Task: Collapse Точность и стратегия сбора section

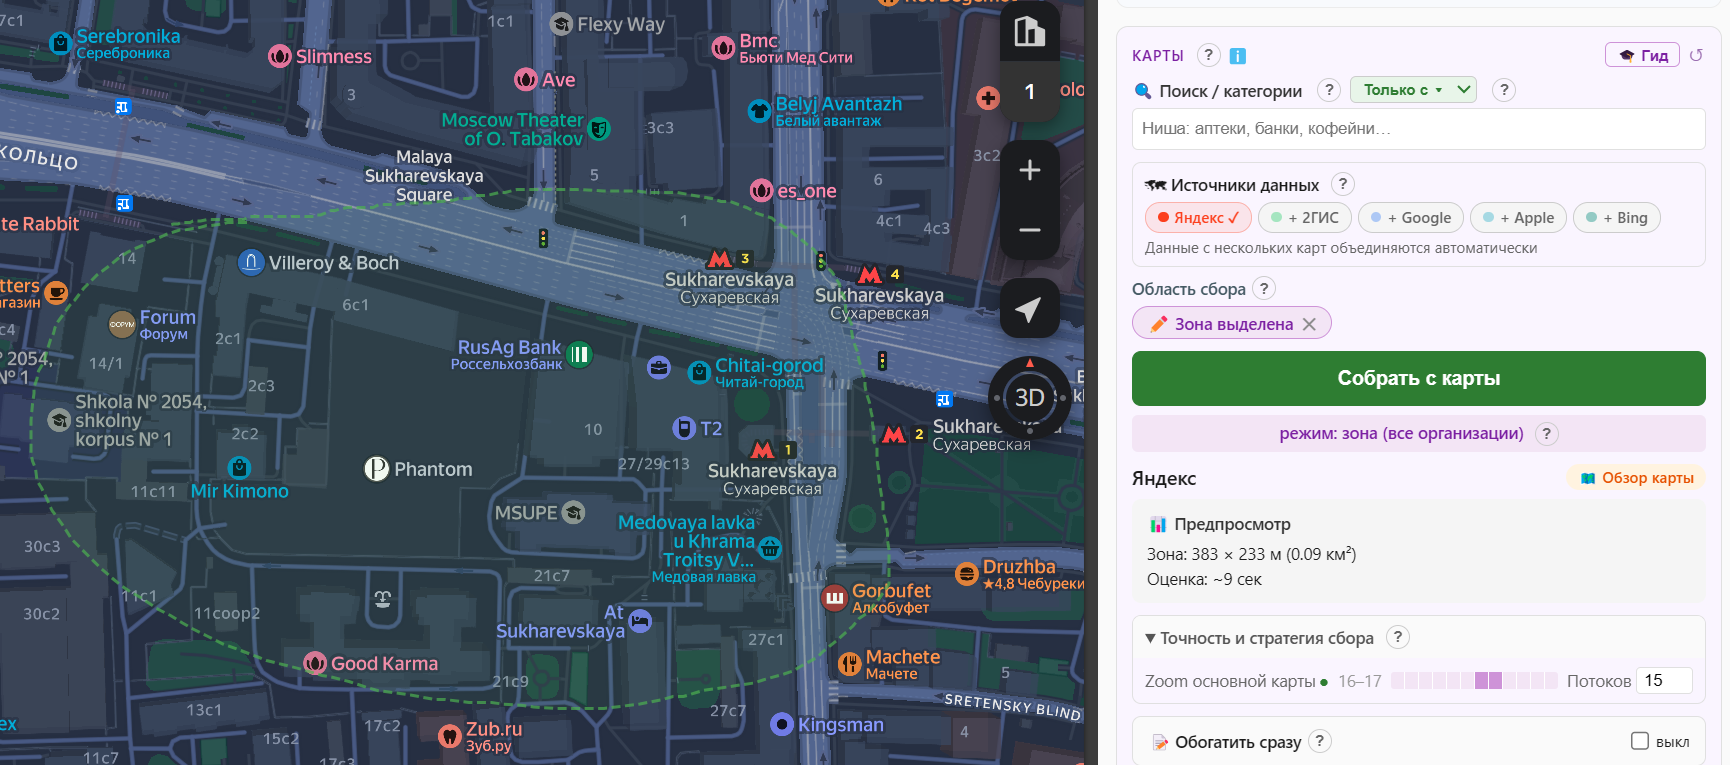Action: [1260, 638]
